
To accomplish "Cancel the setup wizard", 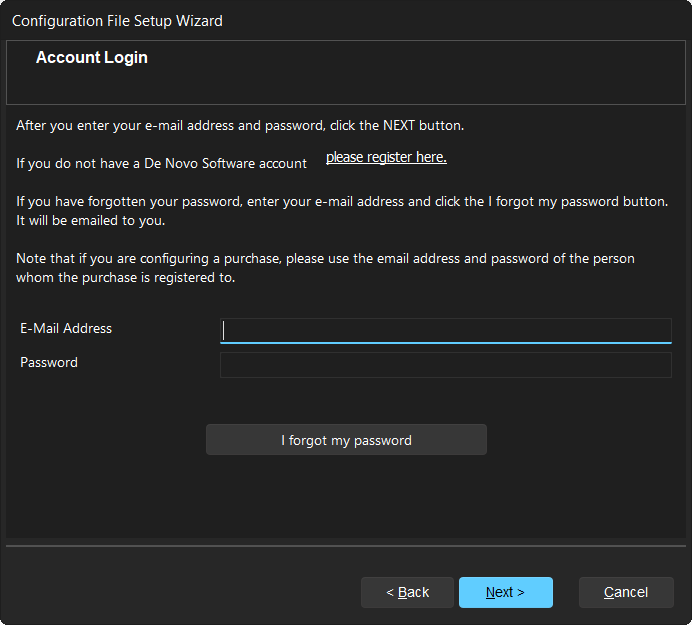I will coord(625,592).
